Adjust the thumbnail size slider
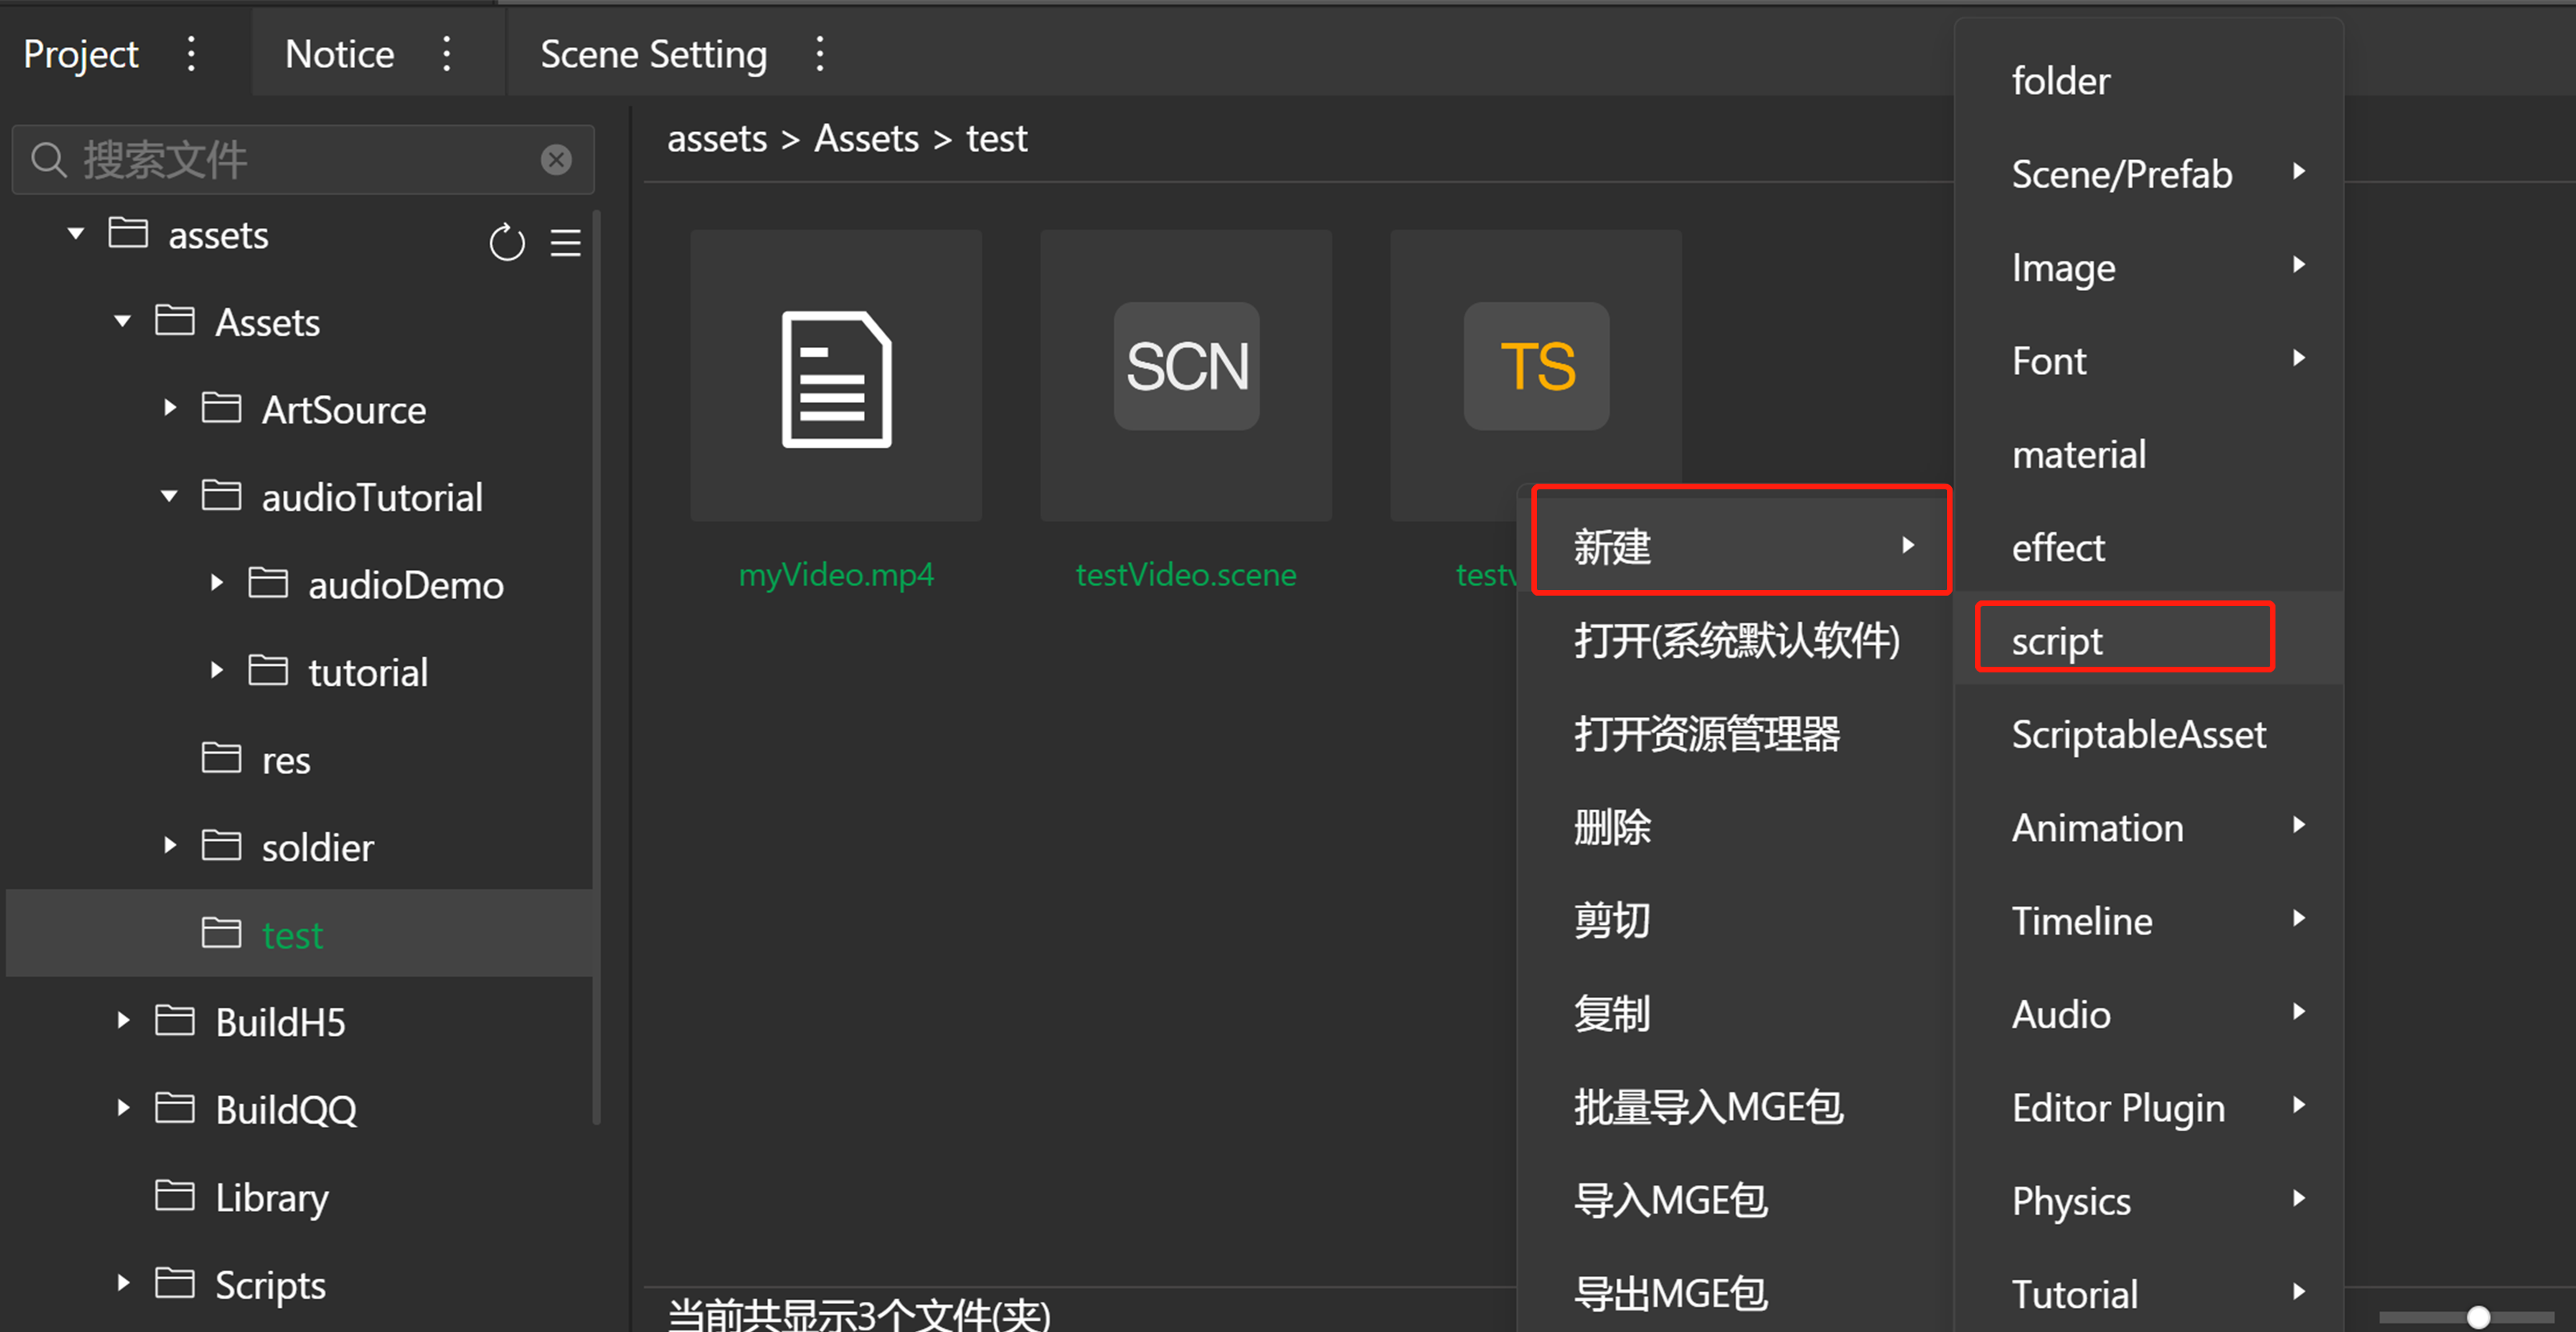The width and height of the screenshot is (2576, 1332). [2477, 1317]
